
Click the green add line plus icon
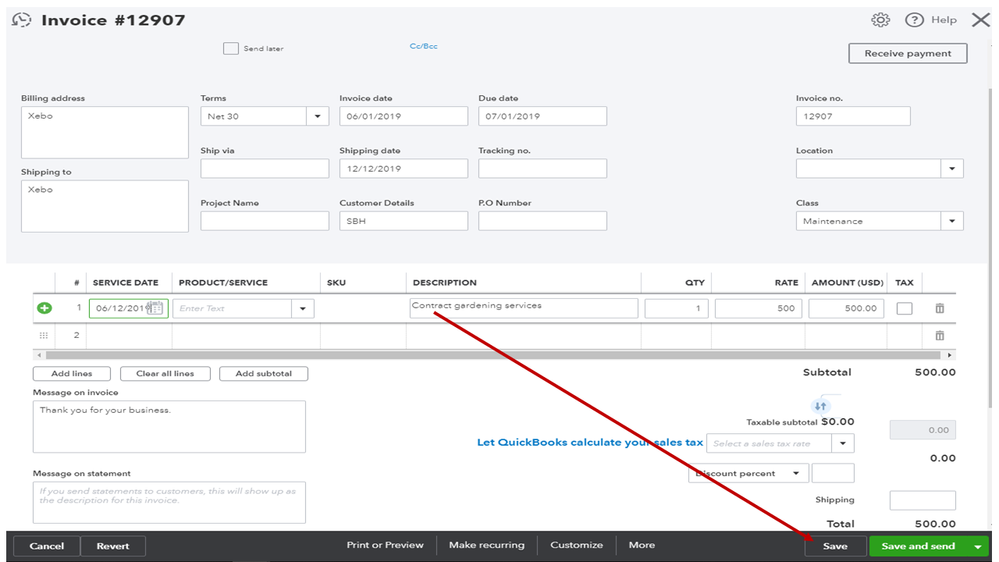coord(44,308)
